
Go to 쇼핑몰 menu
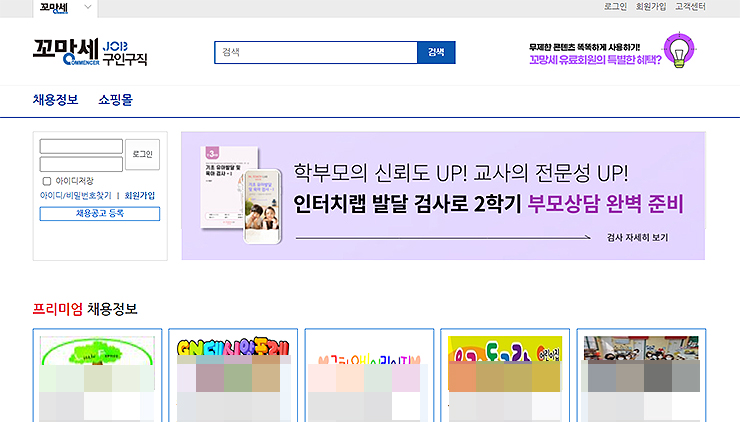(x=116, y=100)
